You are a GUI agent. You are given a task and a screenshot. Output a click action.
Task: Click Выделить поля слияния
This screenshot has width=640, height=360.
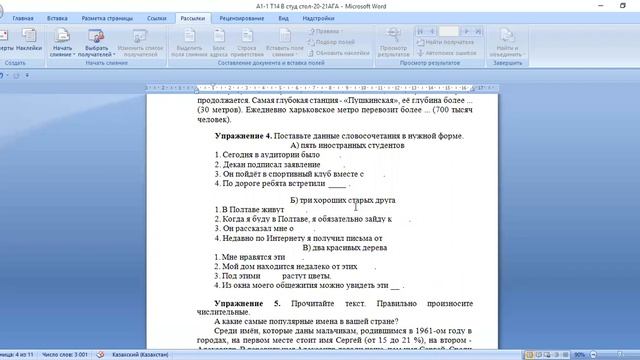coord(189,42)
